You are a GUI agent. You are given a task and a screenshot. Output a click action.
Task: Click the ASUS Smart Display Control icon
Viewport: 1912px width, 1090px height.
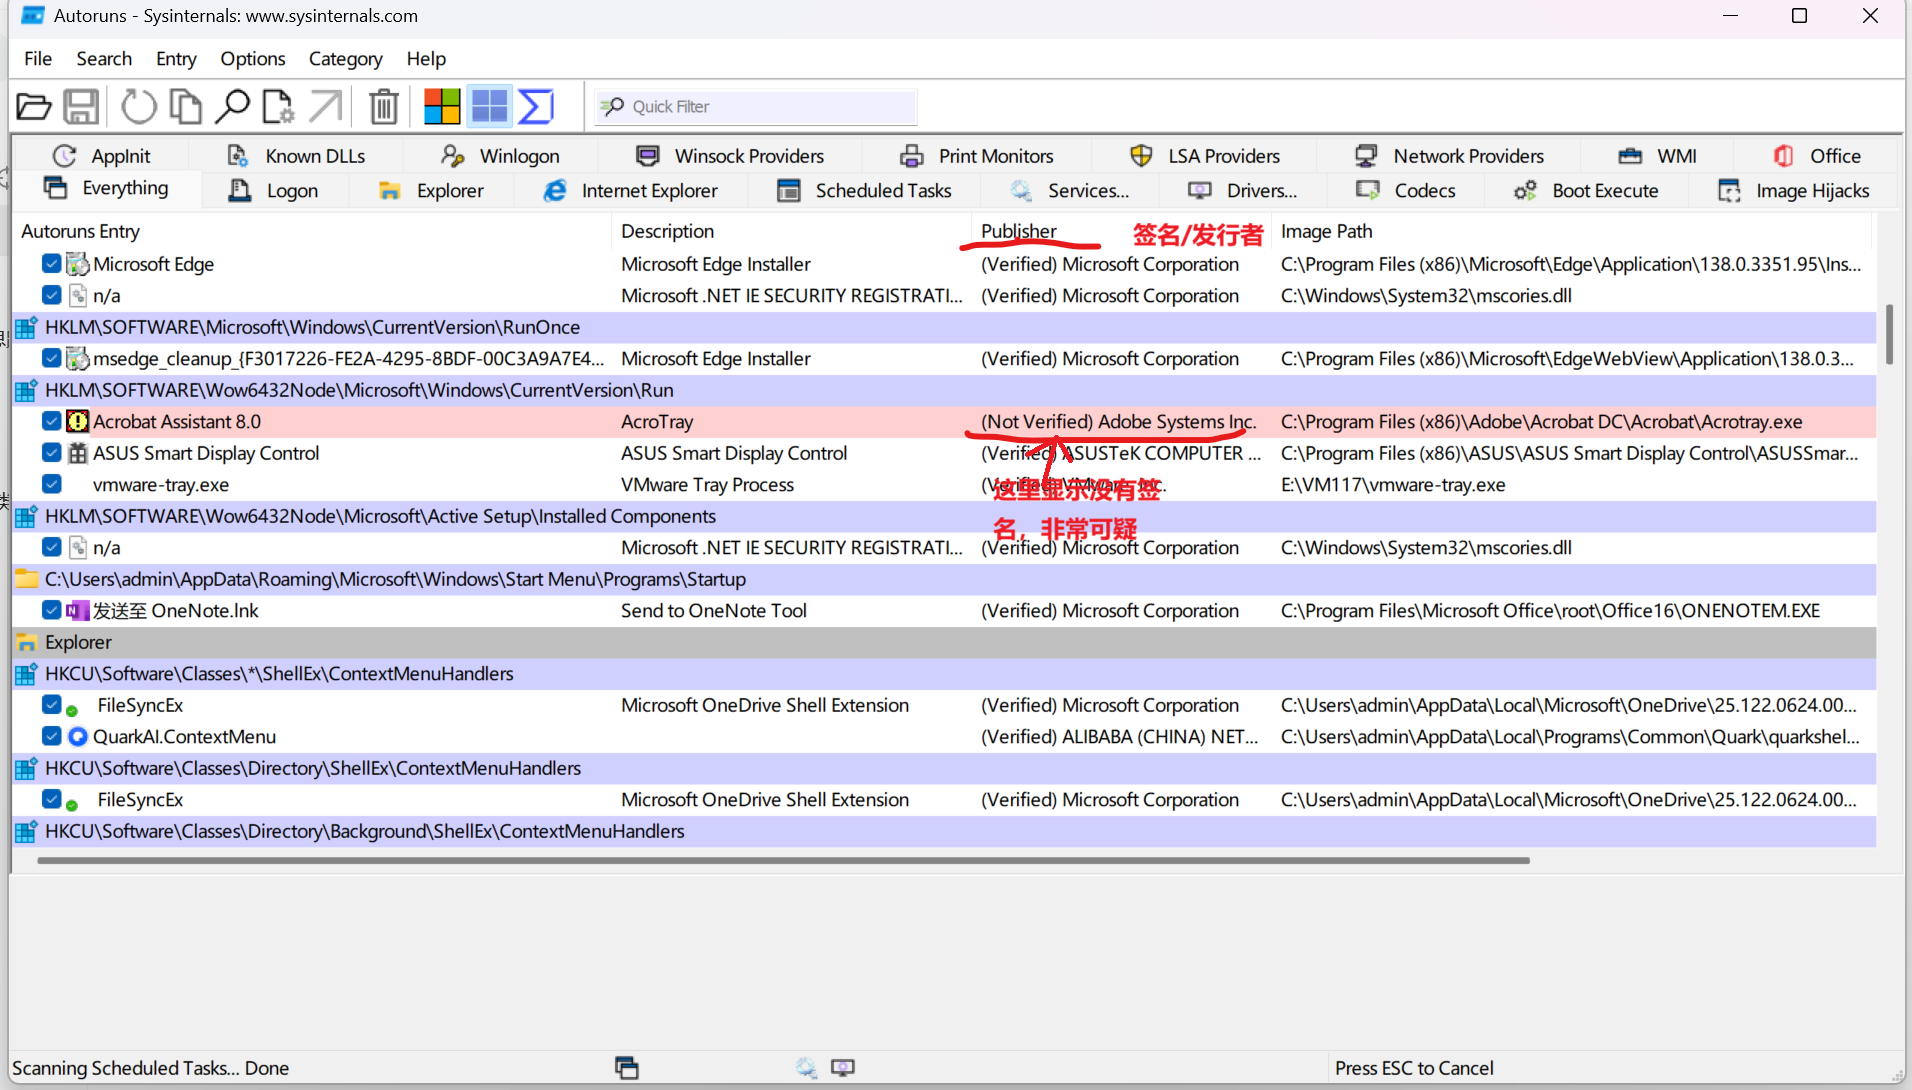click(x=77, y=453)
